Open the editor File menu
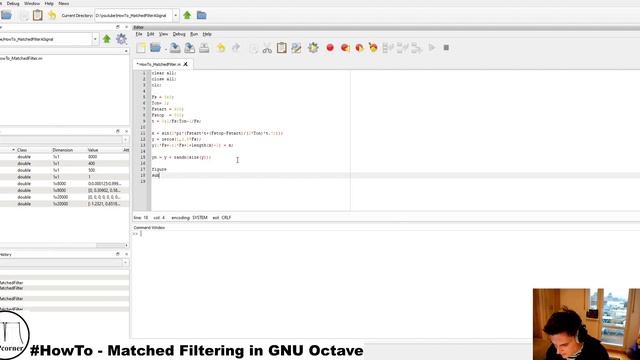The height and width of the screenshot is (360, 640). tap(139, 34)
